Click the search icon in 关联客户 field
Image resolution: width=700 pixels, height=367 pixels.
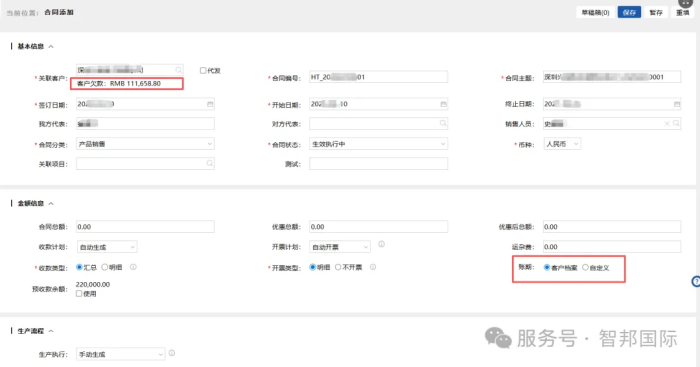pyautogui.click(x=179, y=70)
